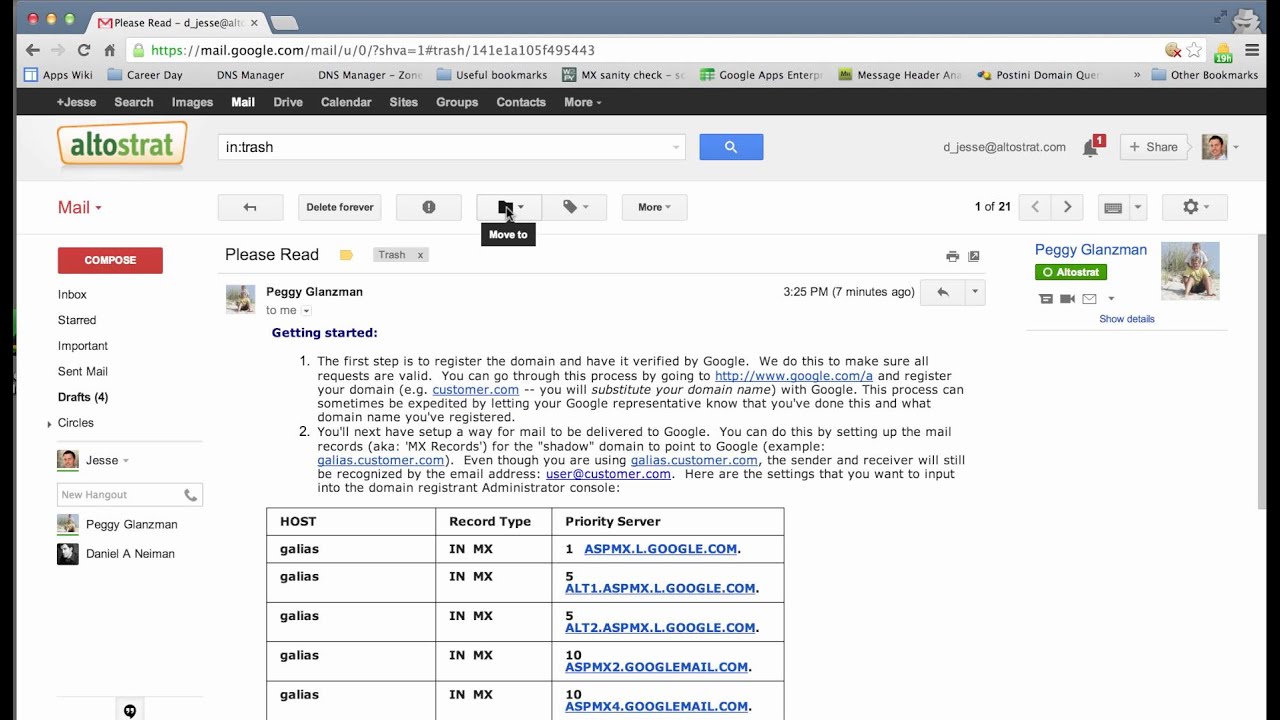Screen dimensions: 1280x720
Task: Print all using the printer icon
Action: [x=952, y=256]
